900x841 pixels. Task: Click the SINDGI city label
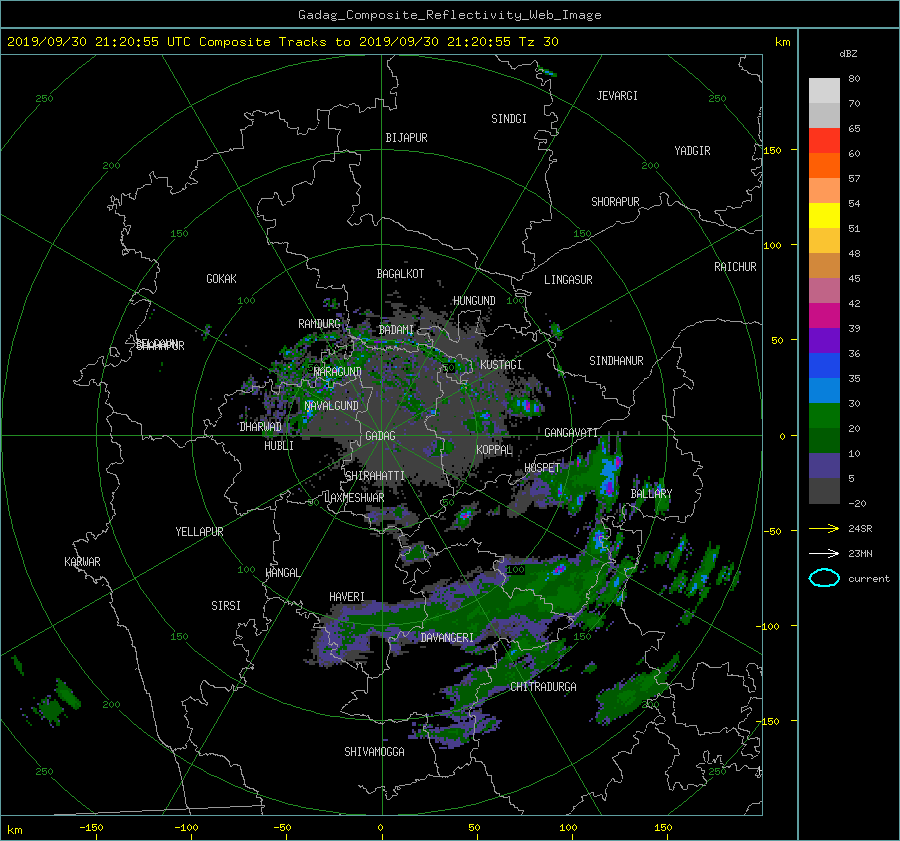[x=509, y=119]
